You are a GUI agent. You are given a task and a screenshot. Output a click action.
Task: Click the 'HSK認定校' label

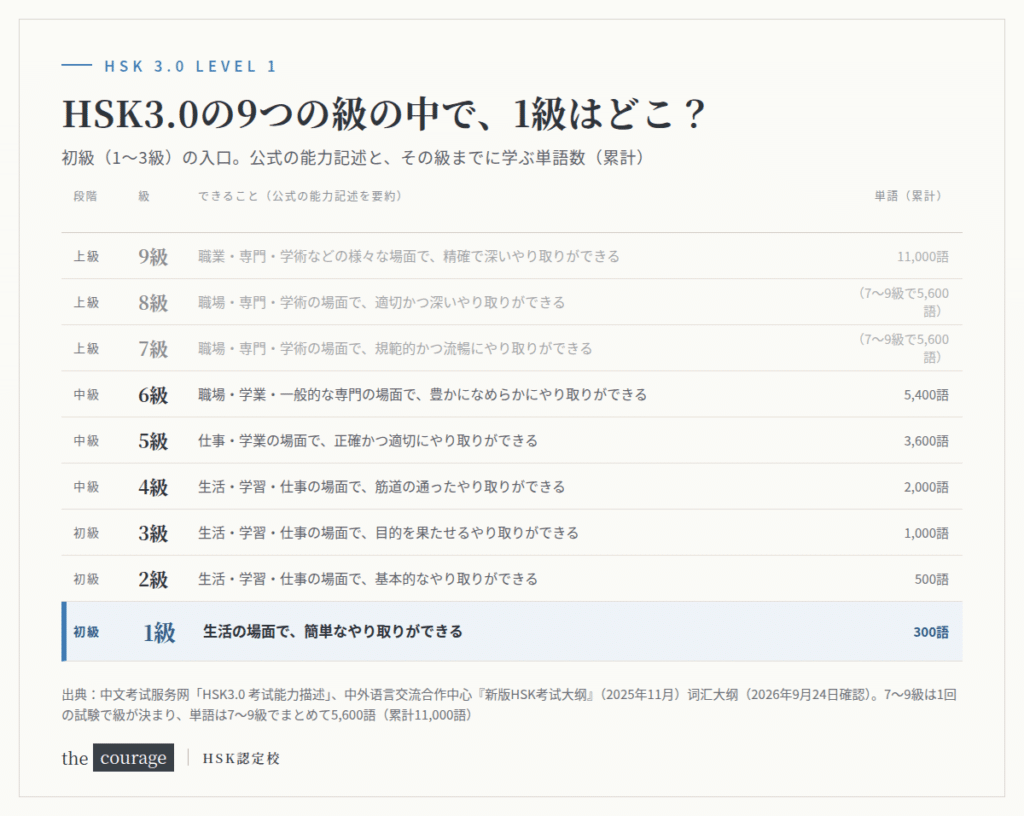tap(241, 759)
